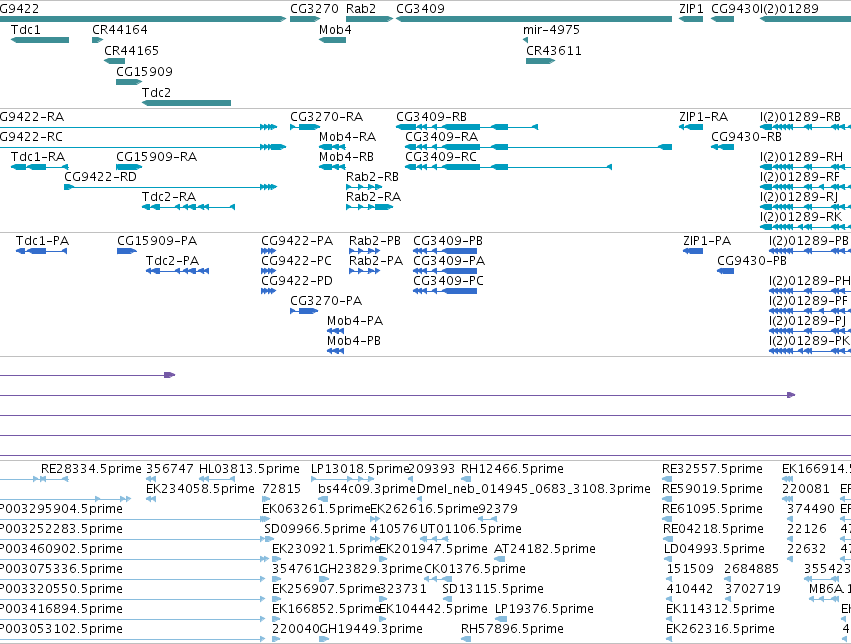Select the mir-4975 feature label
851x644 pixels.
[x=551, y=30]
